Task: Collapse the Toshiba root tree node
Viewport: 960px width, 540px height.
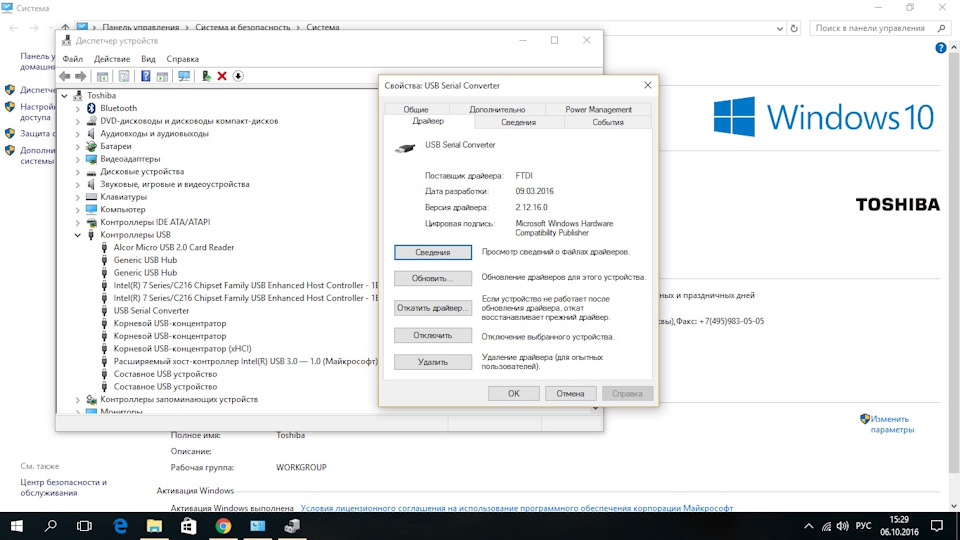Action: 65,96
